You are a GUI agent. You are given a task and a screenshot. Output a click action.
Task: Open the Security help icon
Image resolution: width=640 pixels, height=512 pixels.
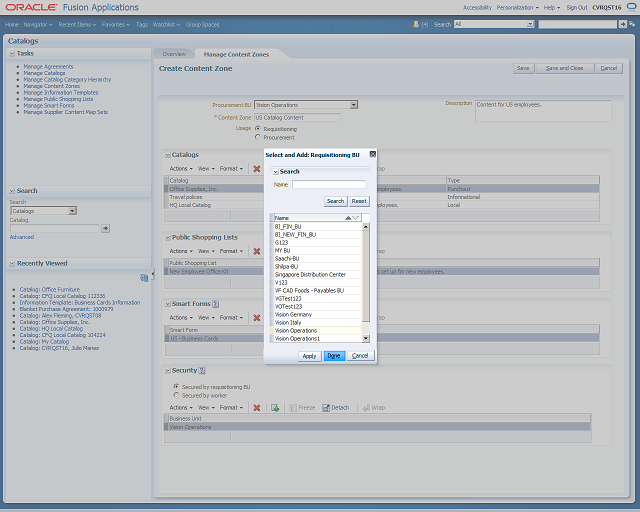pyautogui.click(x=202, y=370)
